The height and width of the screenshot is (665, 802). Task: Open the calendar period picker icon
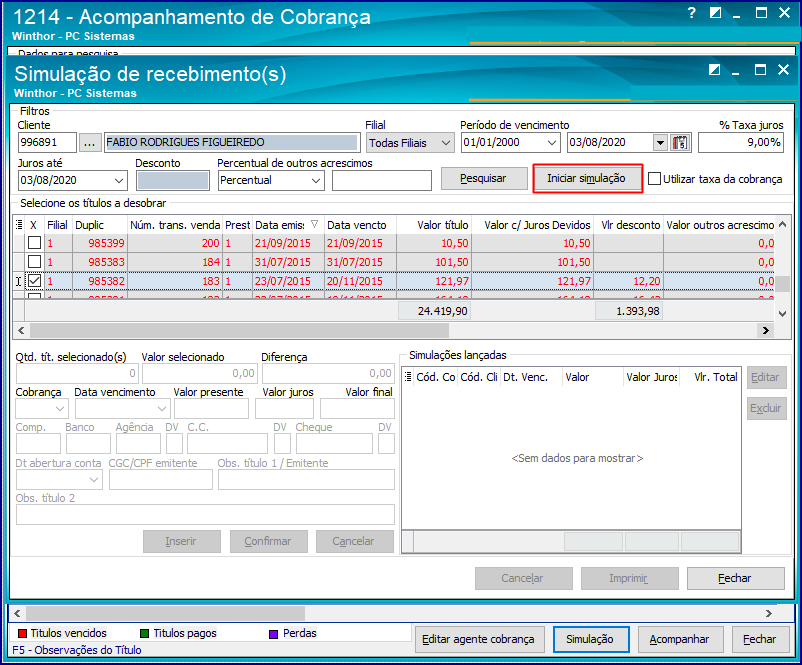[x=680, y=143]
